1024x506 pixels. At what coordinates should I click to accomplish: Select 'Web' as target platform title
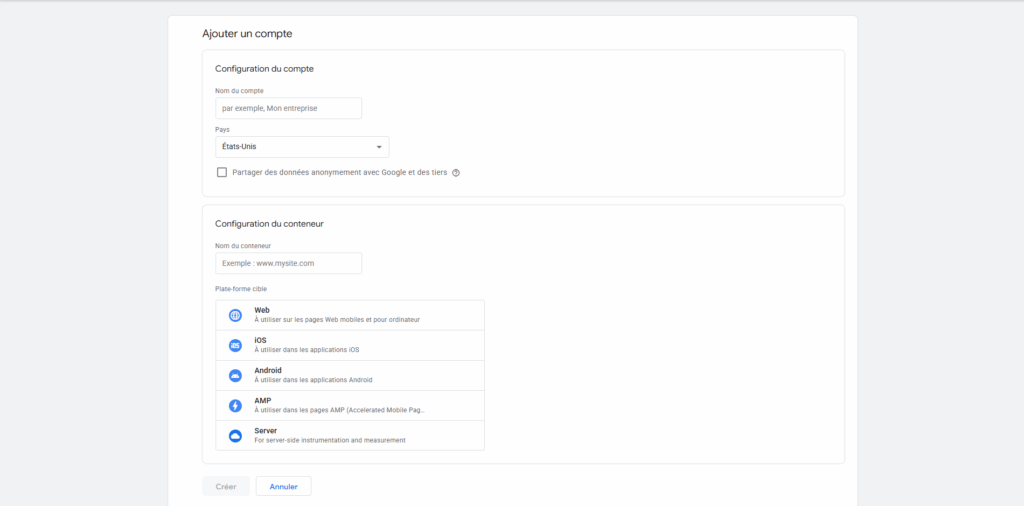coord(262,311)
